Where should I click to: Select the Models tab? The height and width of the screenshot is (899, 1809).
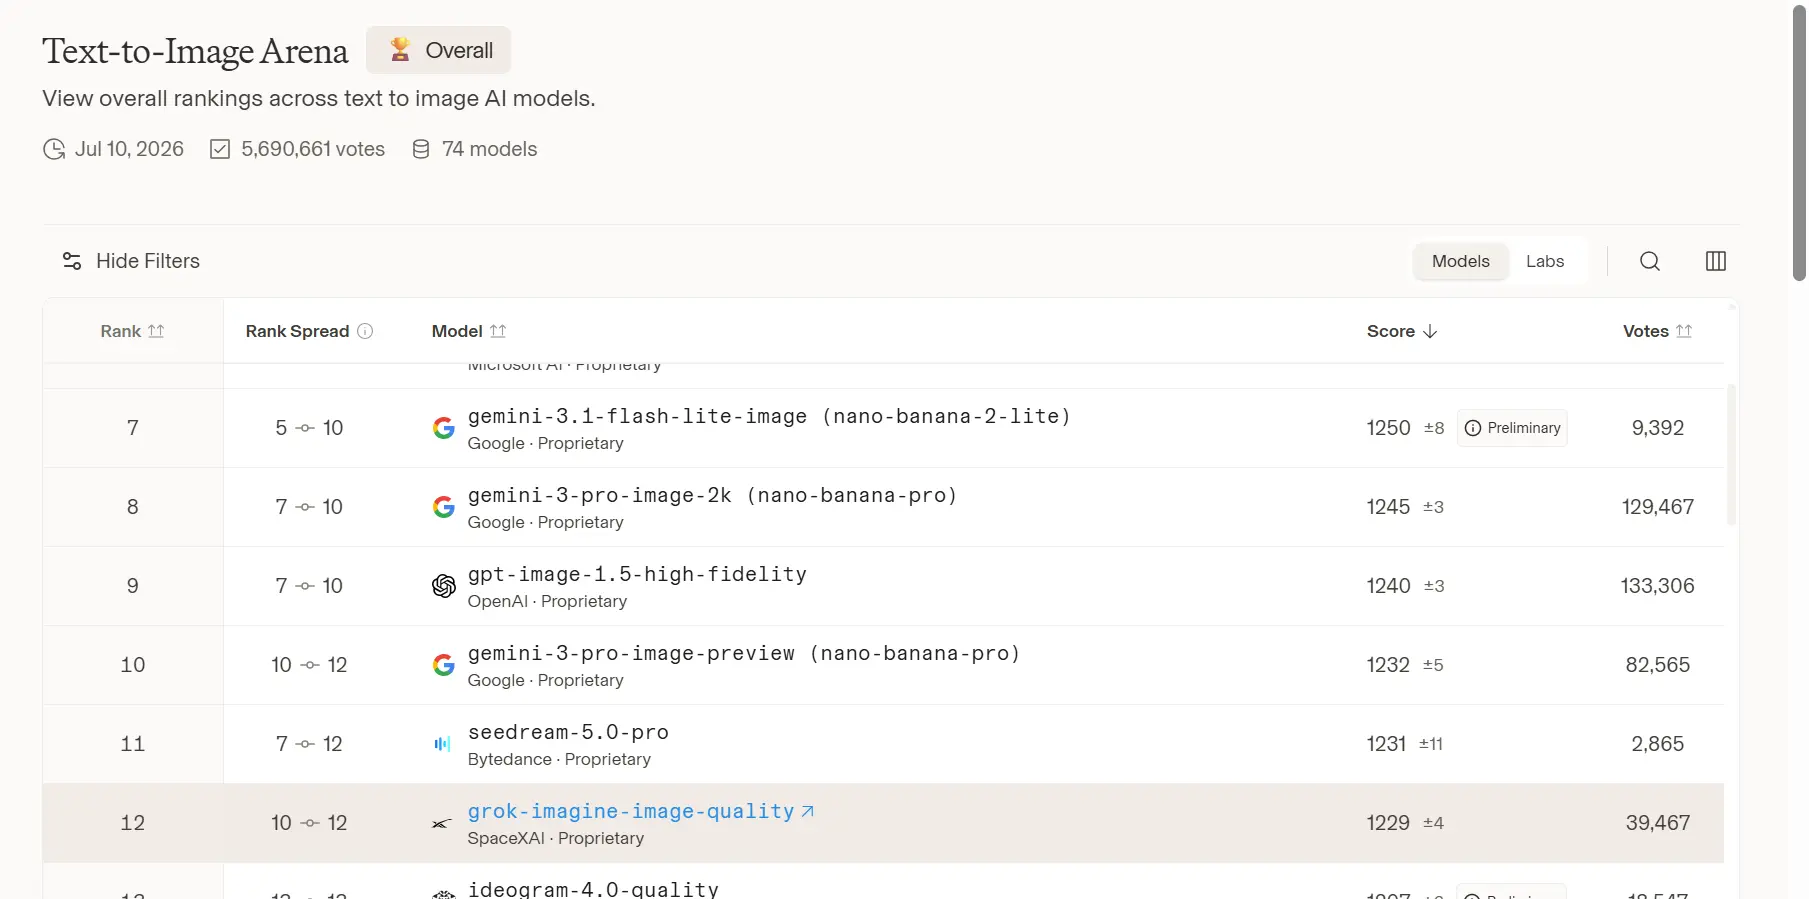[x=1460, y=261]
